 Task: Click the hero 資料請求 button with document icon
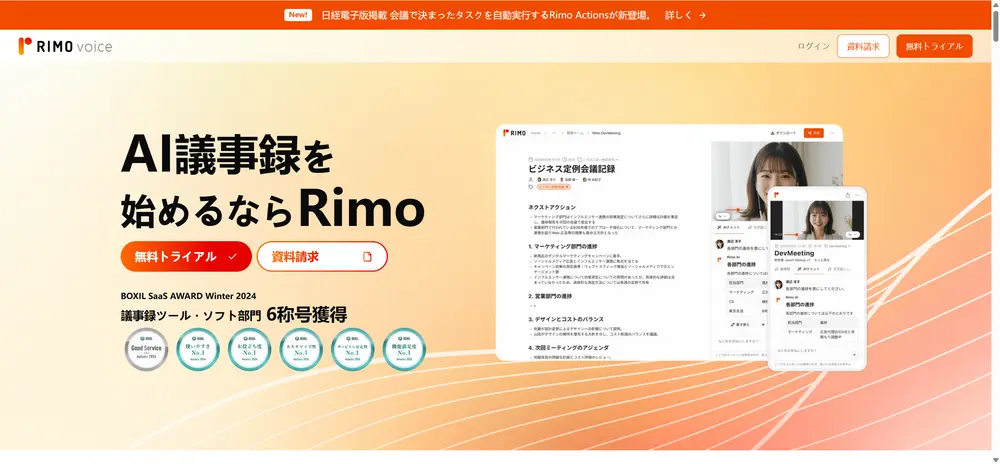coord(322,256)
